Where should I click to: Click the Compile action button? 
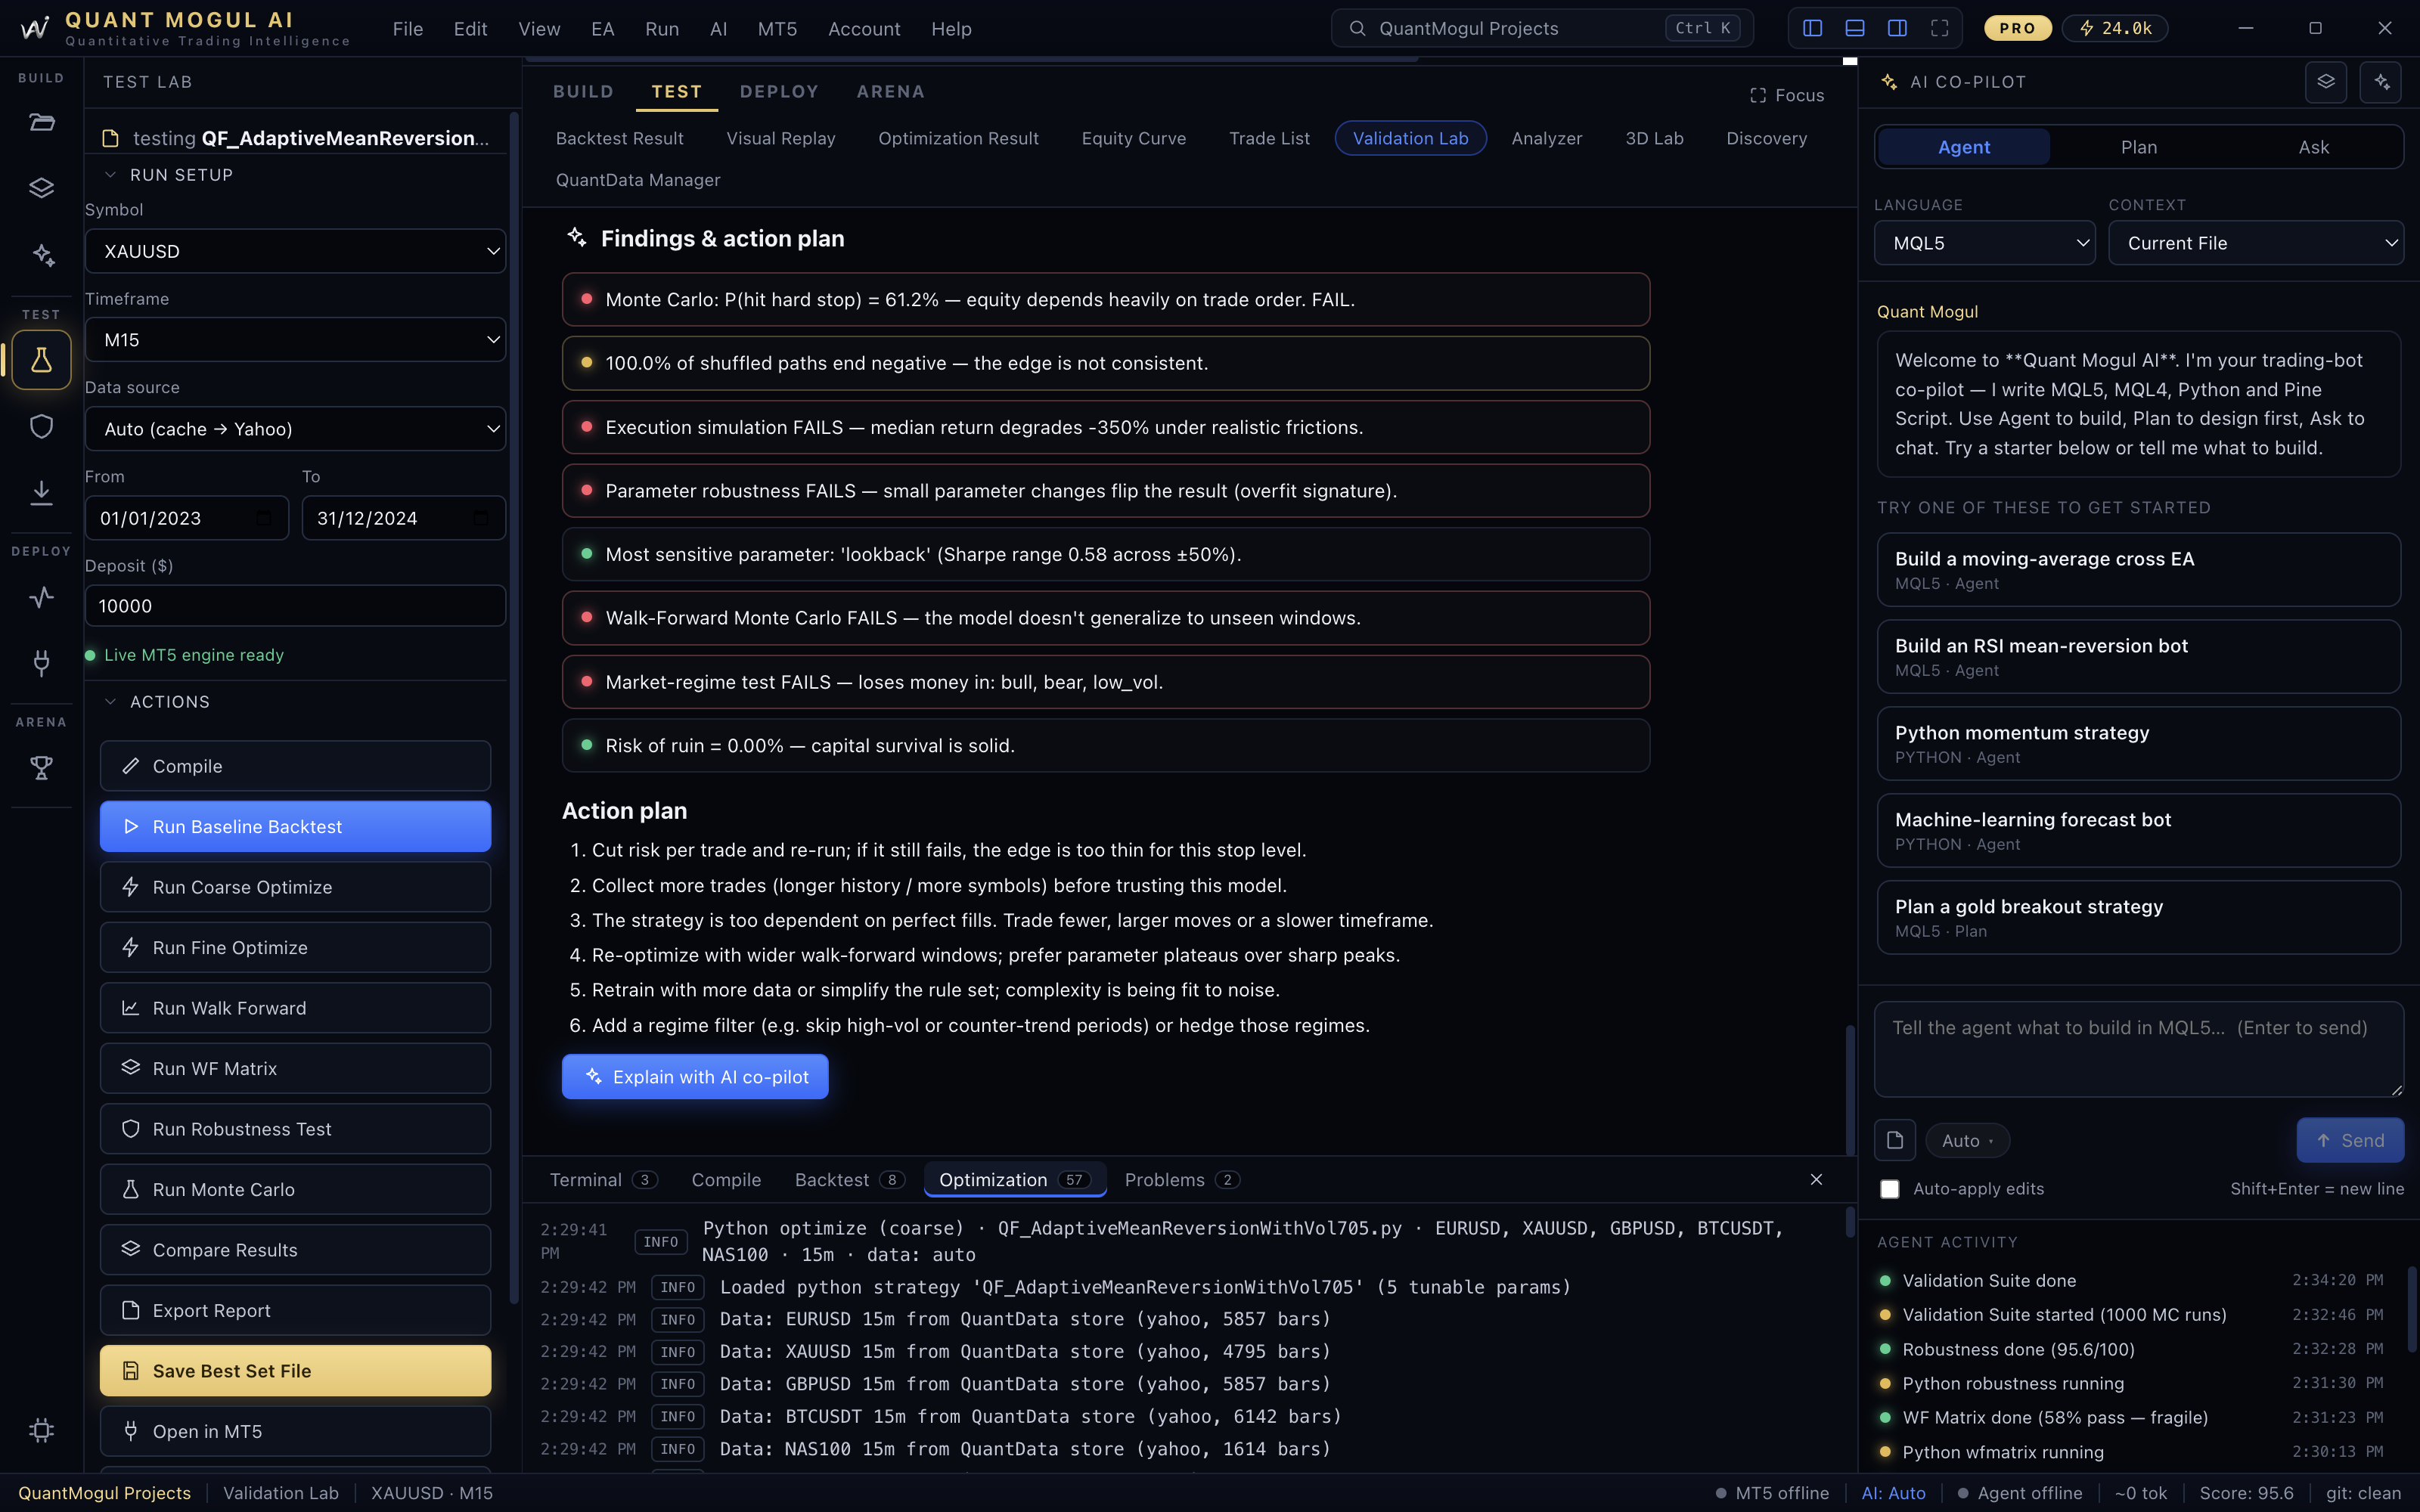(x=295, y=766)
